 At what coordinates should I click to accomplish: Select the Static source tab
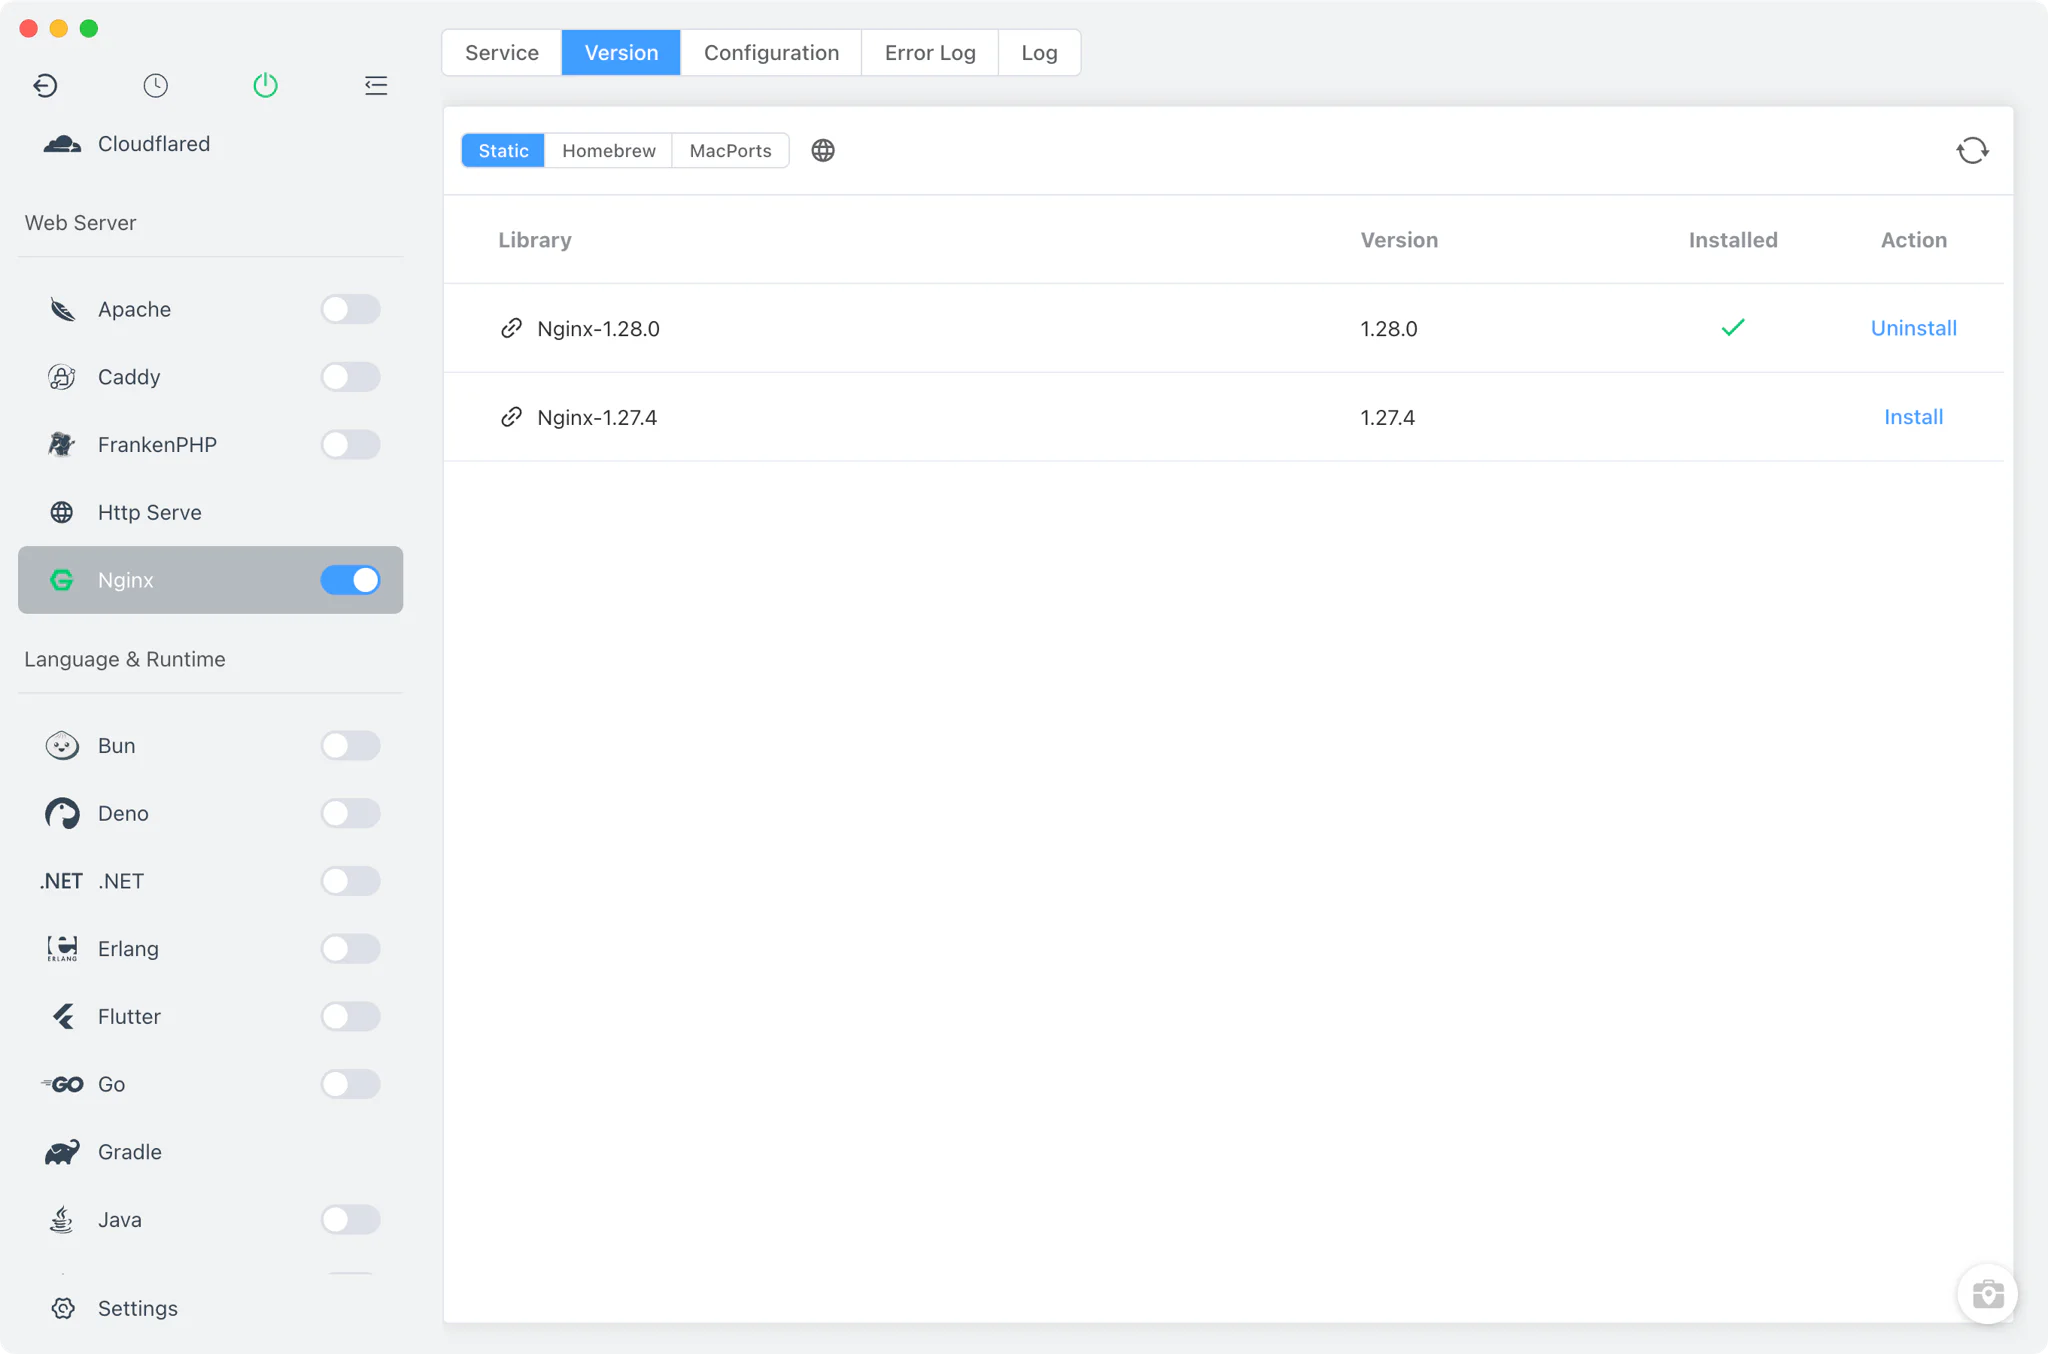click(x=503, y=151)
